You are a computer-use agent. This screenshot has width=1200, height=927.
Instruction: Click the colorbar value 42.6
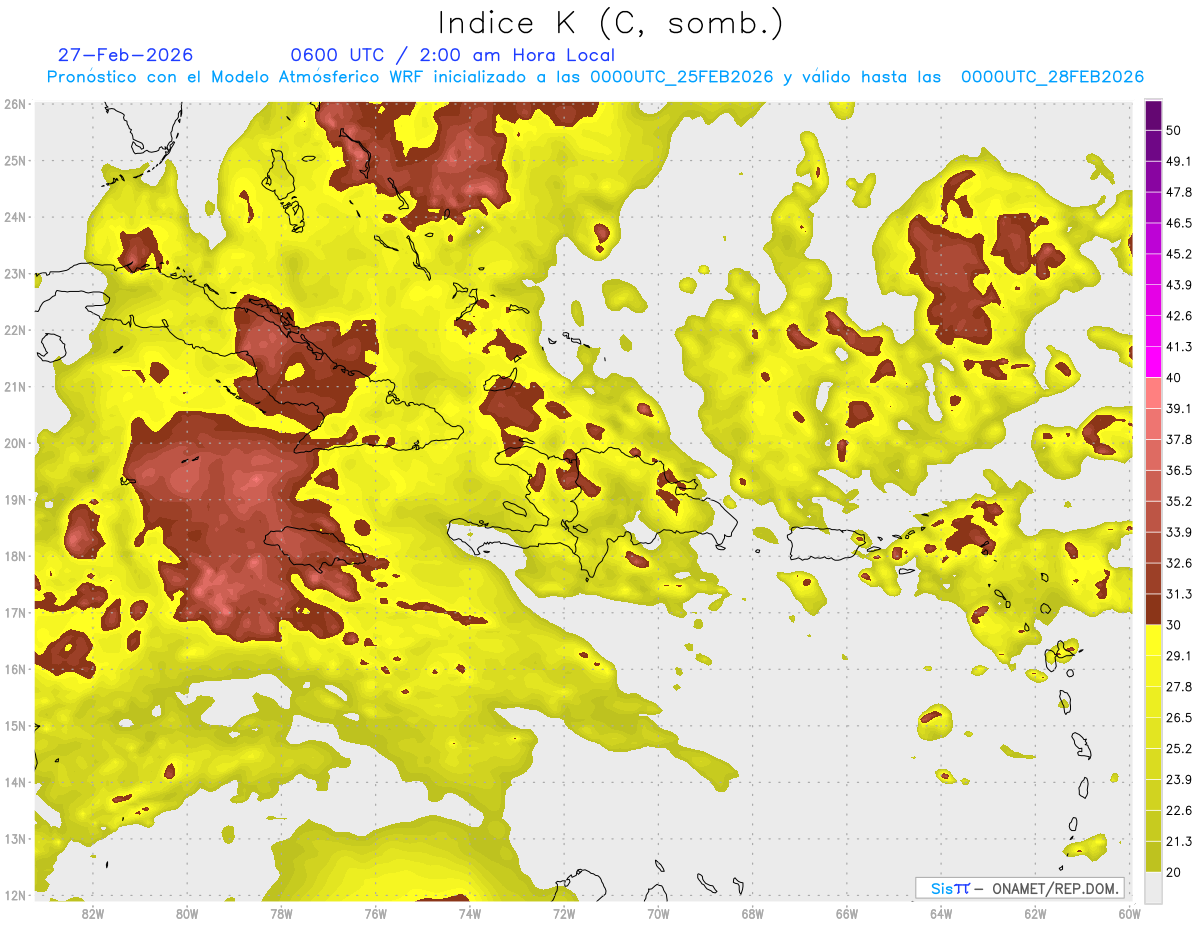coord(1178,316)
